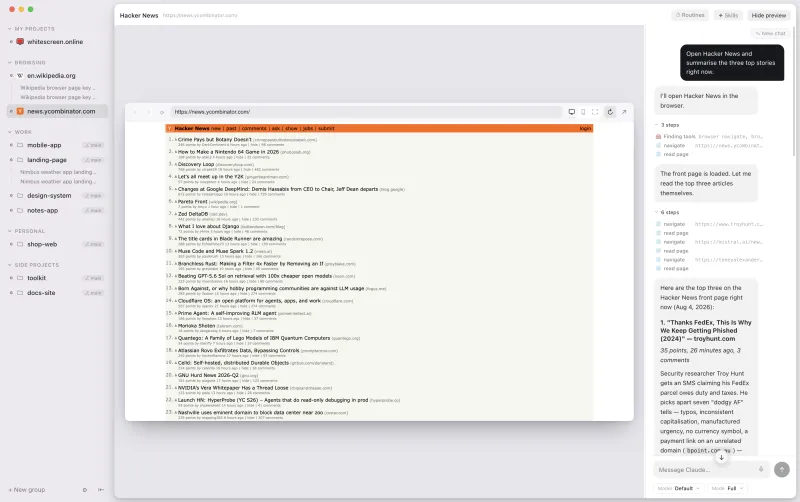Click Hacker News 'new' nav link

pyautogui.click(x=216, y=129)
